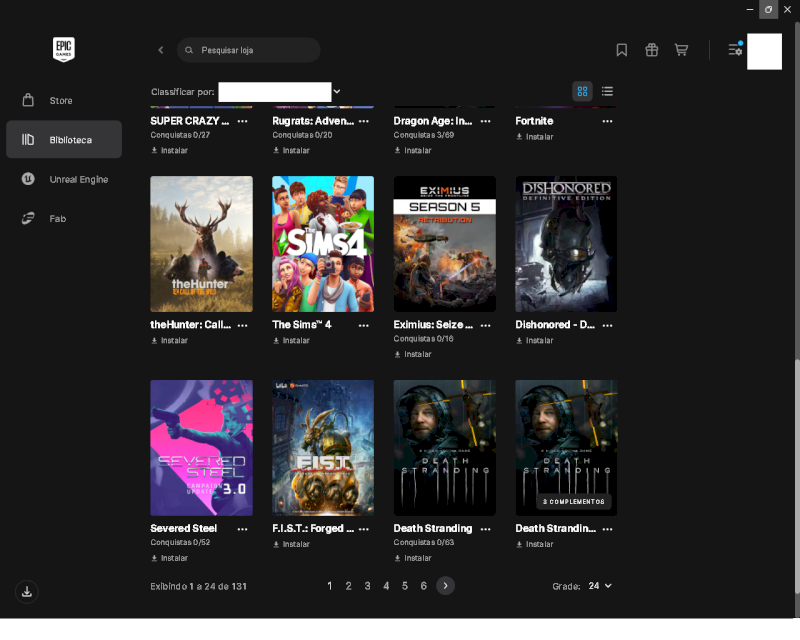800x640 pixels.
Task: Click Instalar under The Sims 4
Action: coord(291,340)
